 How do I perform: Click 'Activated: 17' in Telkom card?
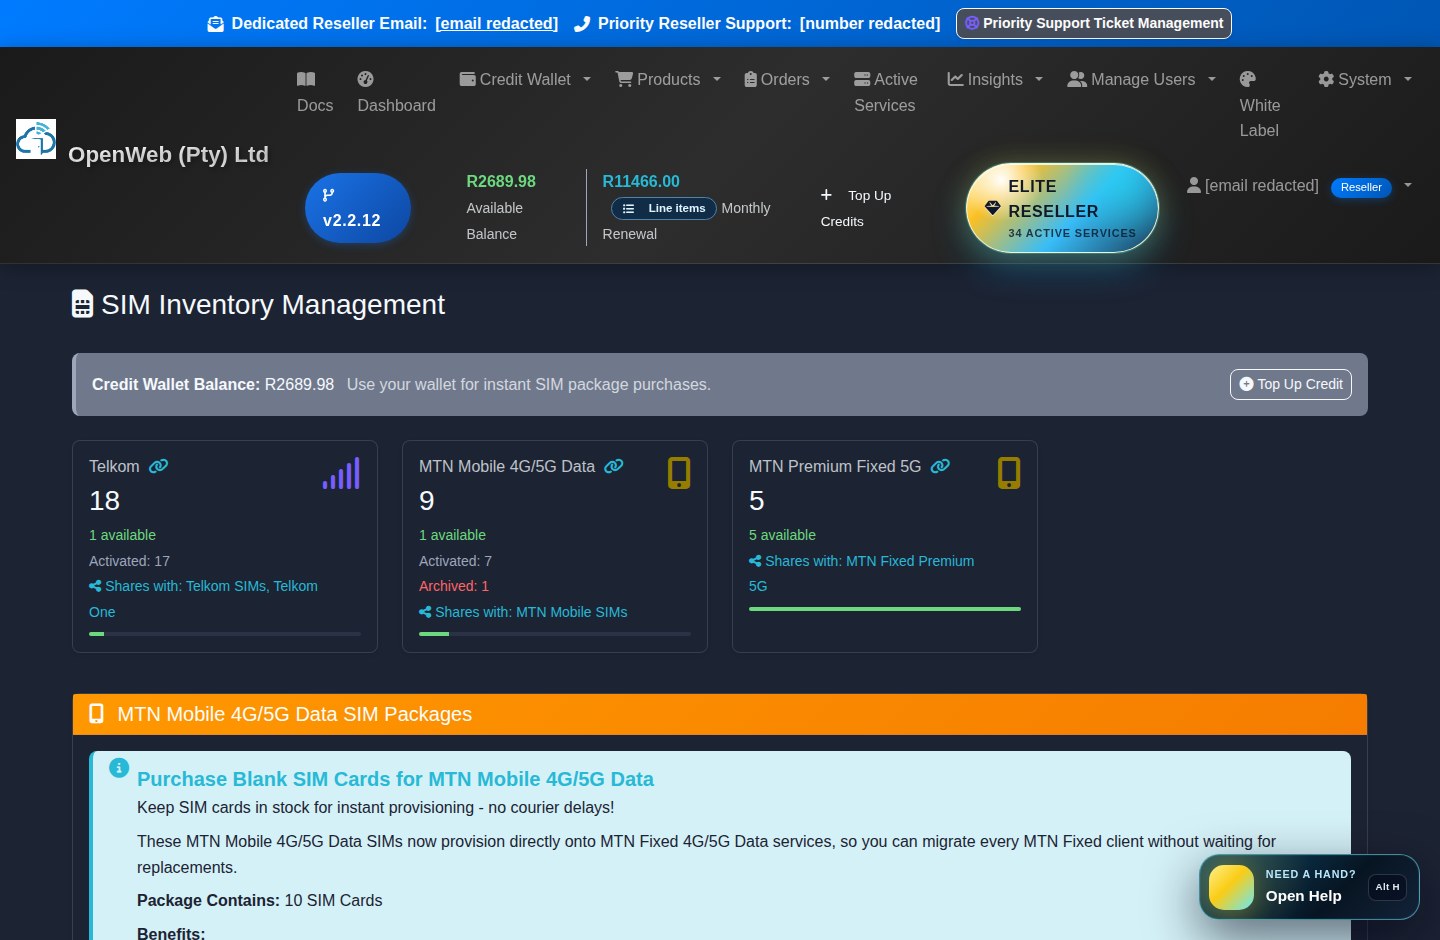point(129,561)
